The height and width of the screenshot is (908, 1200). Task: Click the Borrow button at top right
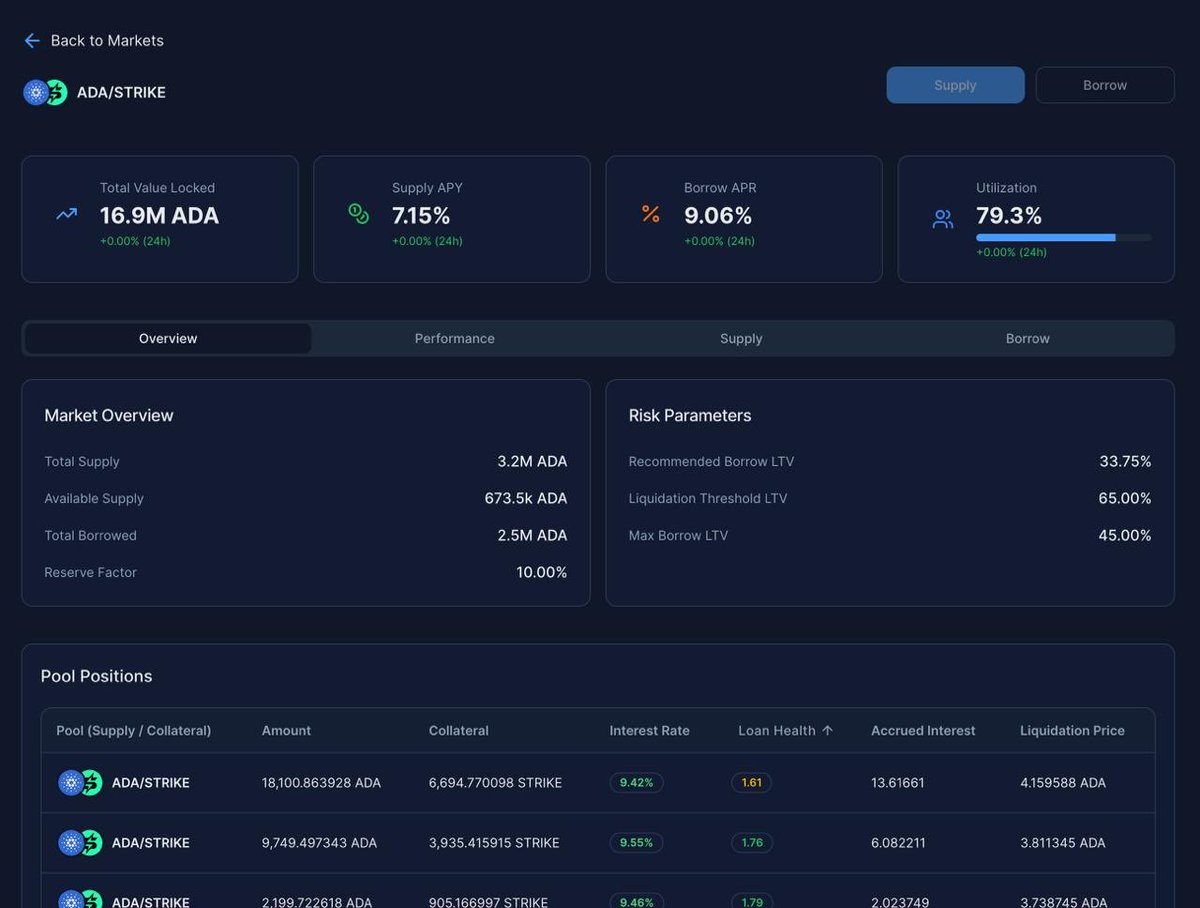(x=1105, y=85)
